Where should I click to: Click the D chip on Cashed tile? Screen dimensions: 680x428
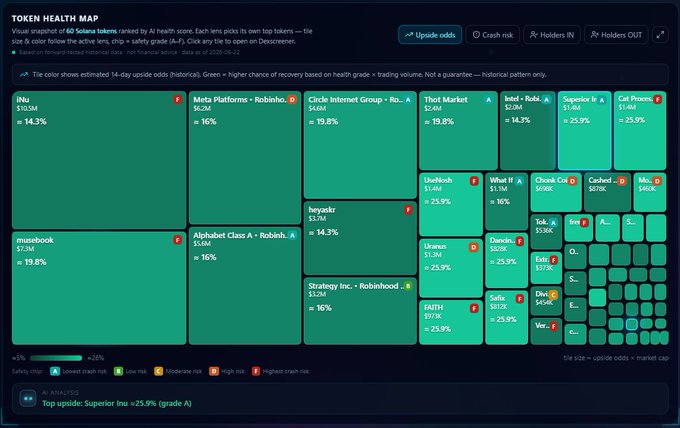(x=622, y=181)
